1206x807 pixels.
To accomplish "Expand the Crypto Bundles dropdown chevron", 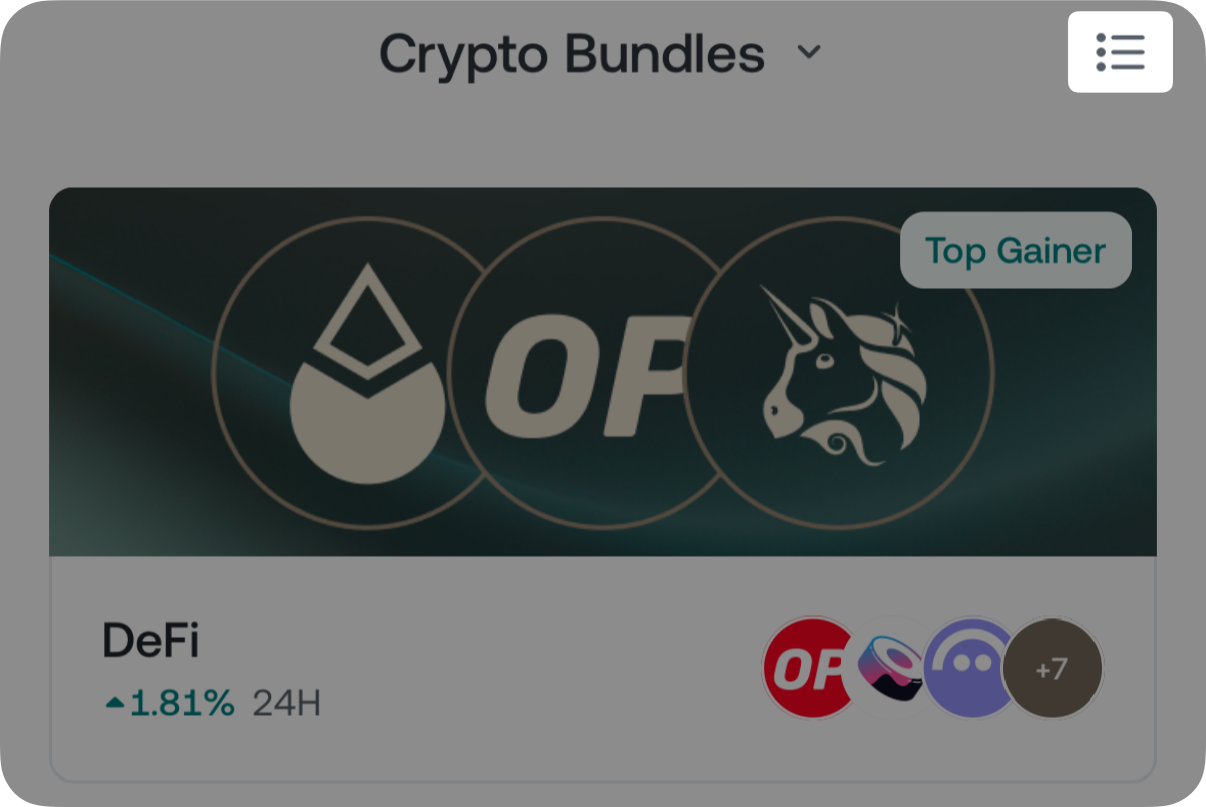I will pyautogui.click(x=809, y=53).
